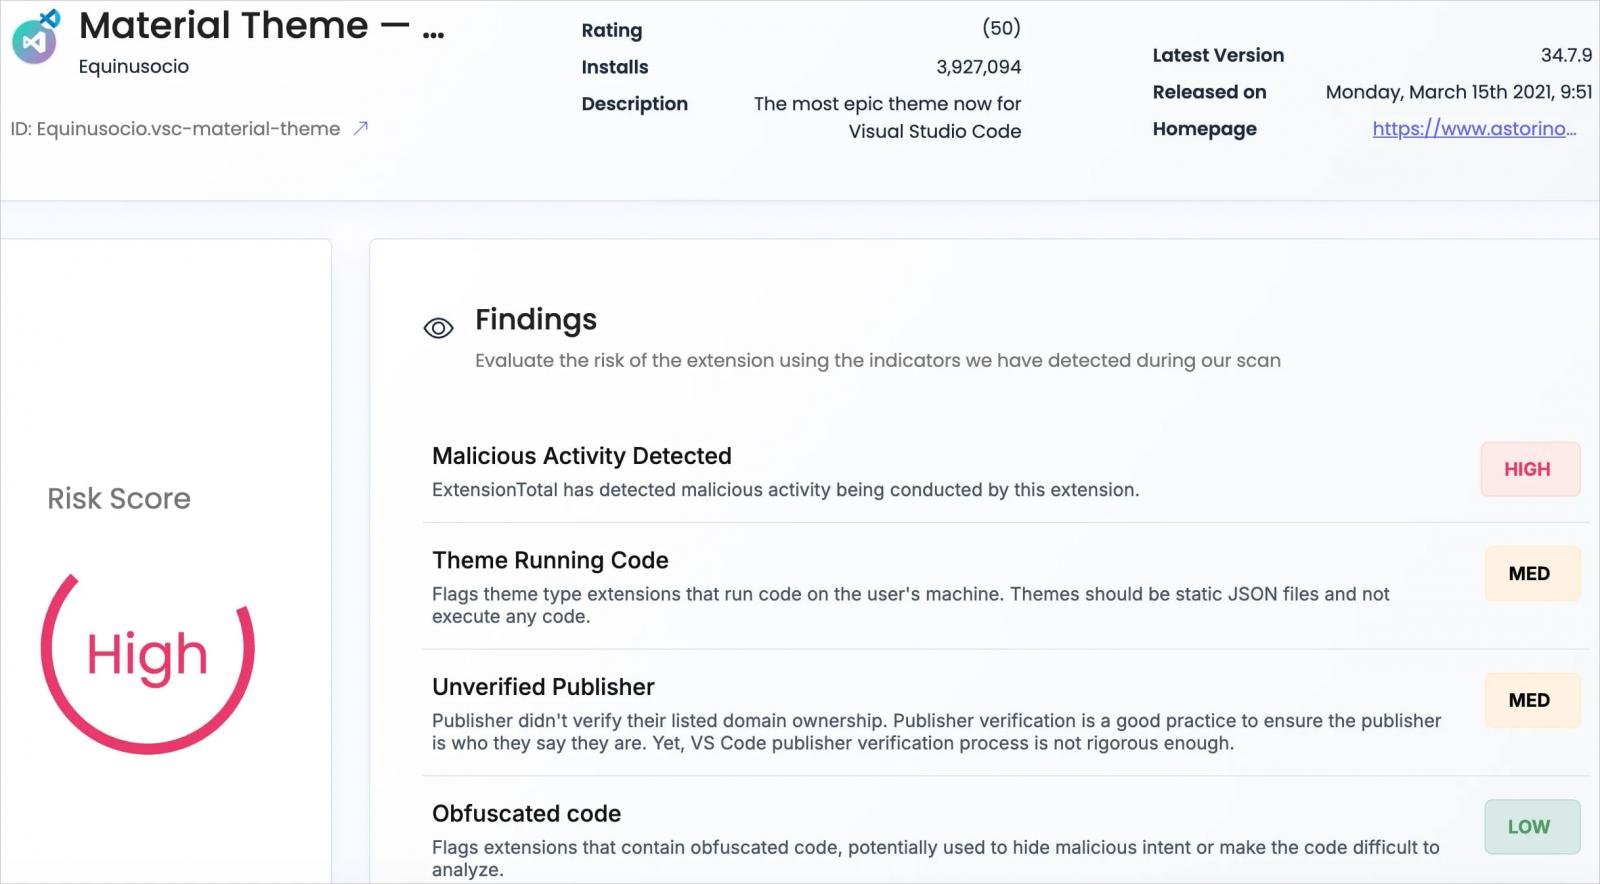The image size is (1600, 884).
Task: Click the ID: Equinusocio.vsc-material-theme text
Action: pos(175,129)
